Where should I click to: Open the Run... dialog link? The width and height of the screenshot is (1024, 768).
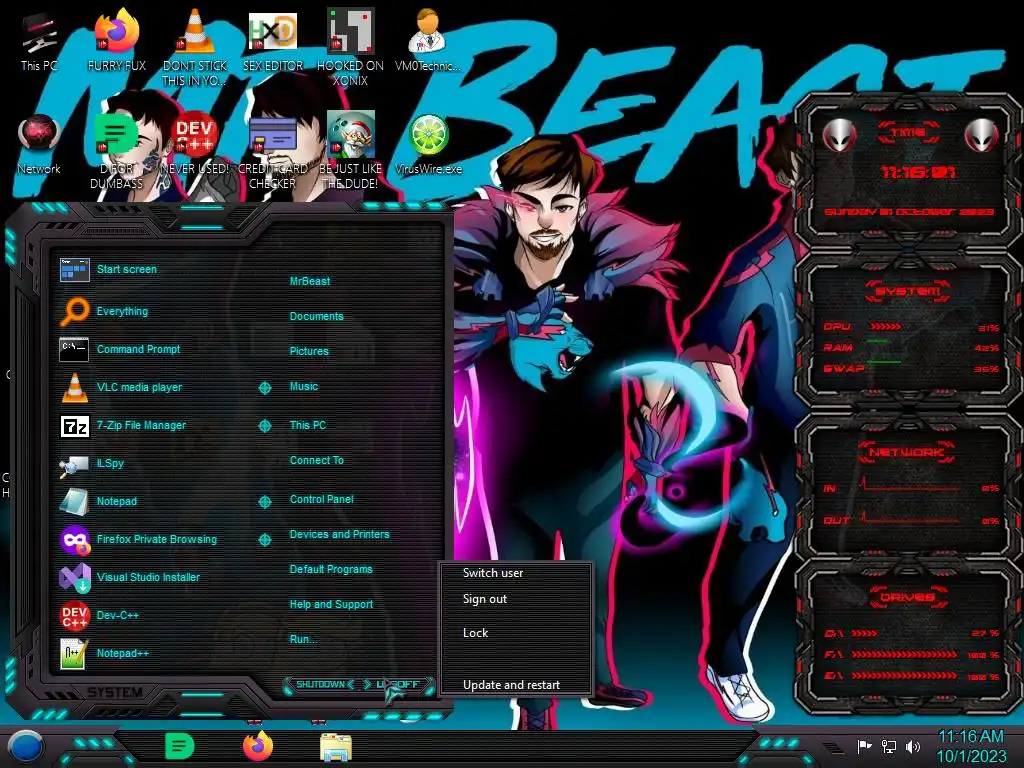coord(303,639)
